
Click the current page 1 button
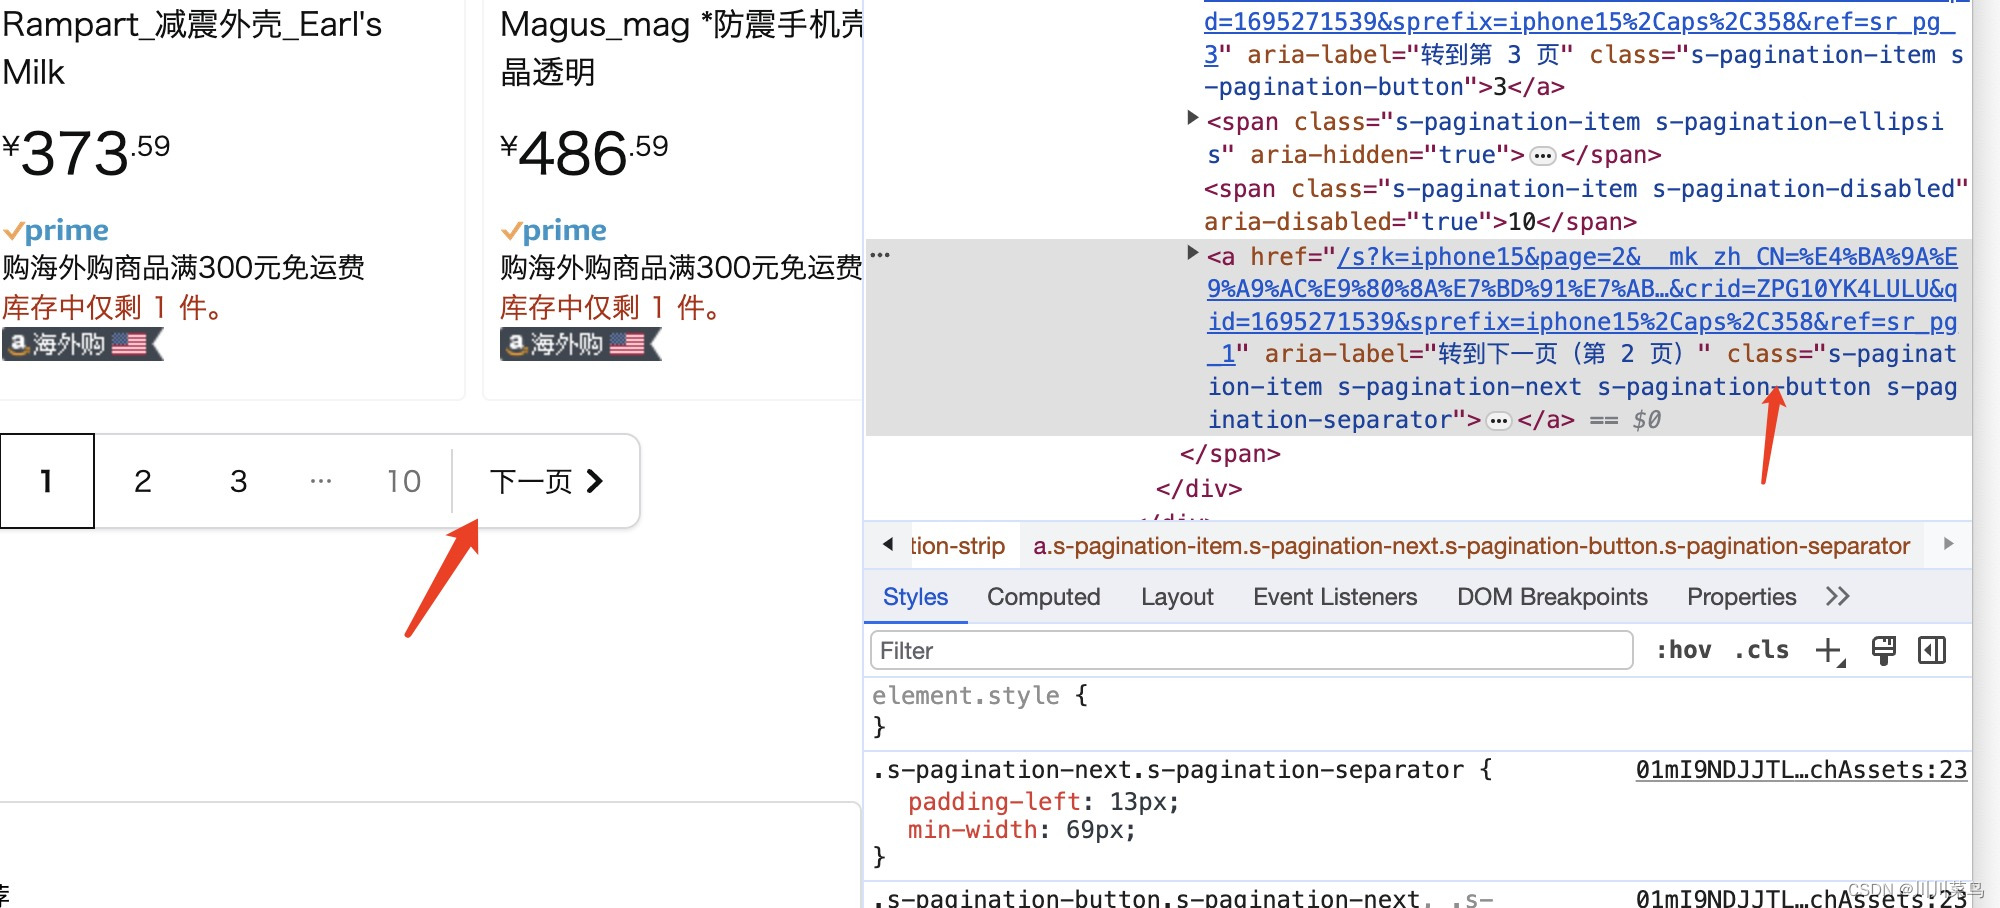[47, 481]
